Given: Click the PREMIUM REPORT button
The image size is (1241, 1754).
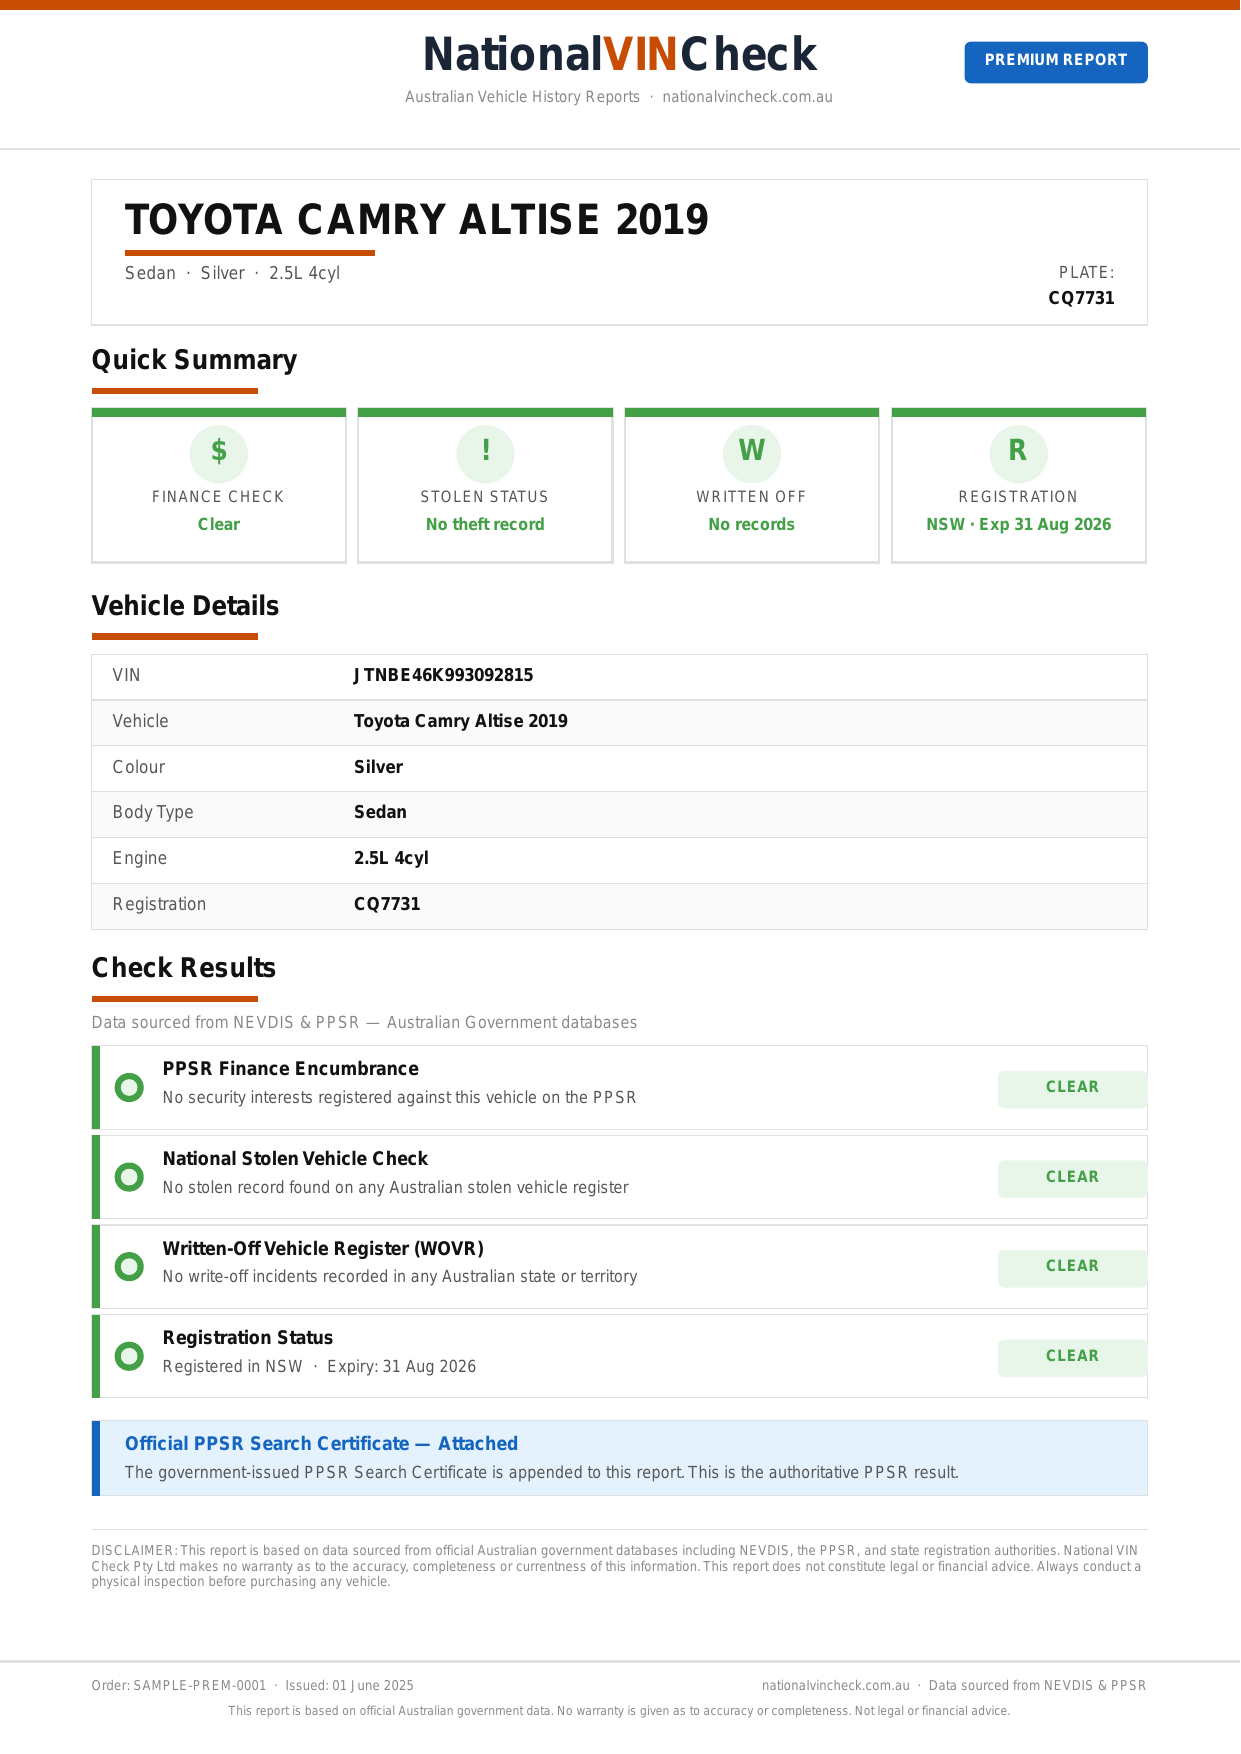Looking at the screenshot, I should click(1055, 61).
